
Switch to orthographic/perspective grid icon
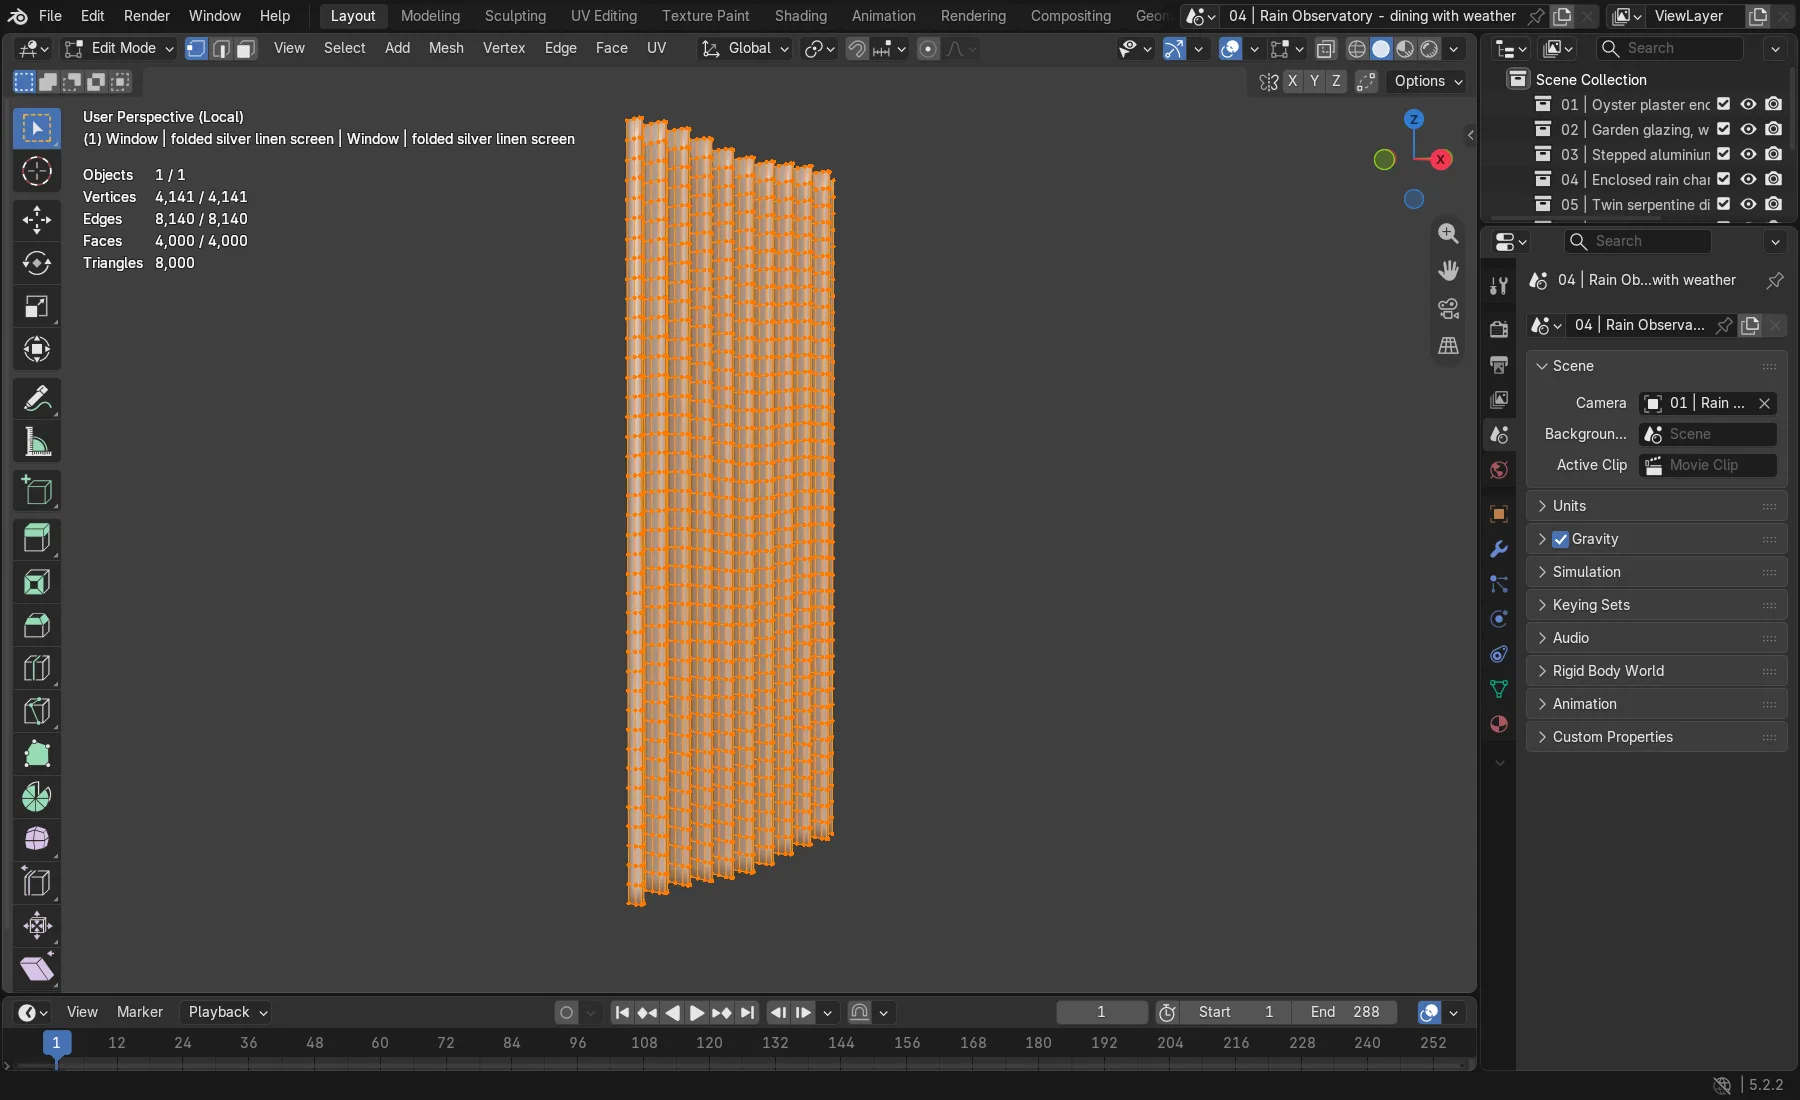1448,346
